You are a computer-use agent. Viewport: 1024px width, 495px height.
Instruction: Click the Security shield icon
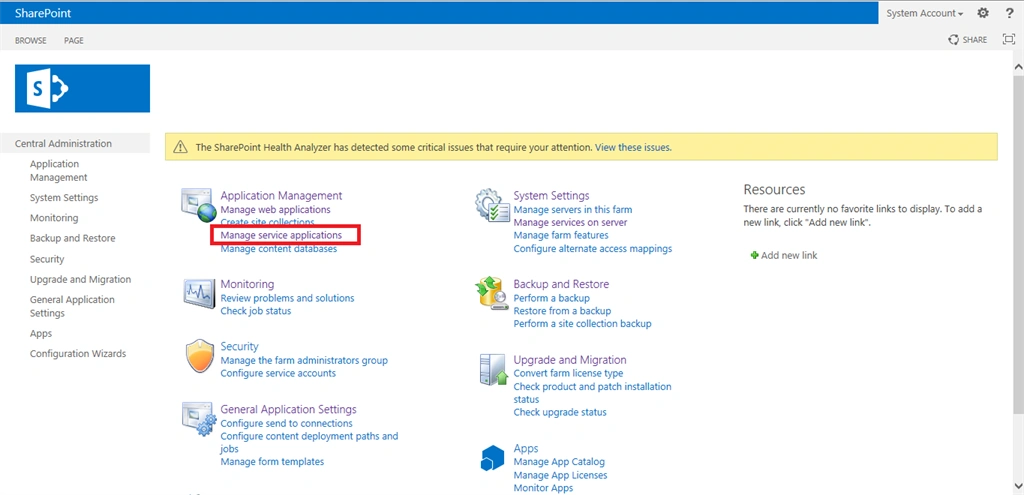tap(200, 356)
